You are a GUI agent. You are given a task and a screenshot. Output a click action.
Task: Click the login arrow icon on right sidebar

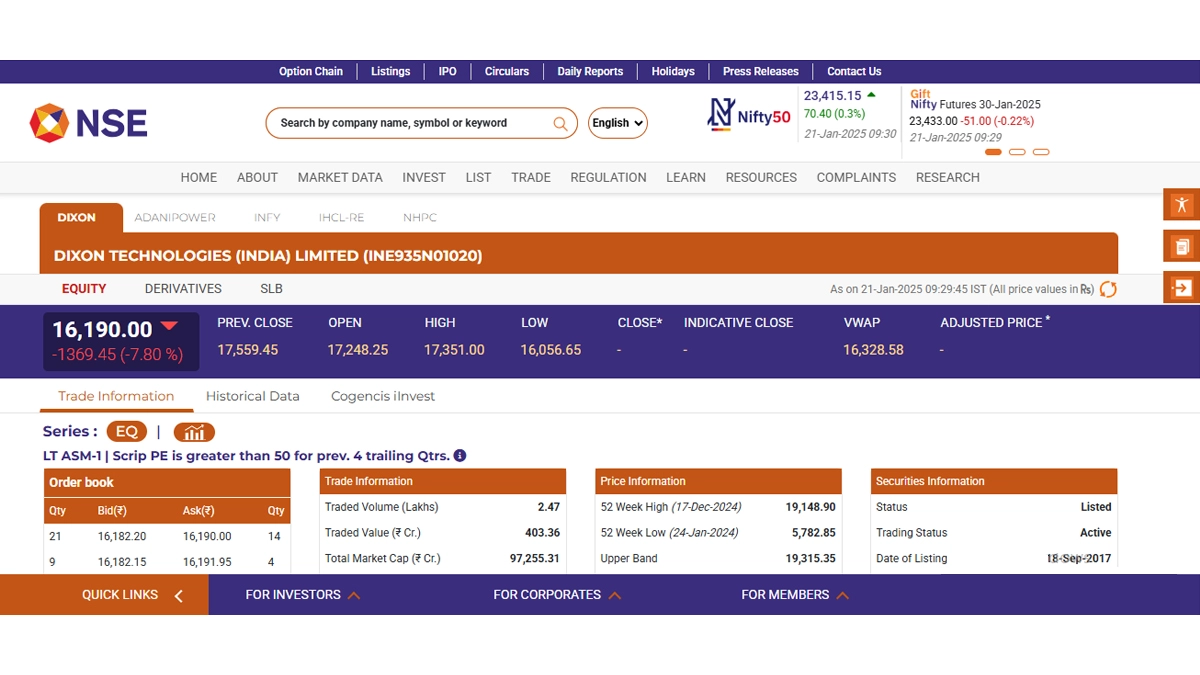1181,288
